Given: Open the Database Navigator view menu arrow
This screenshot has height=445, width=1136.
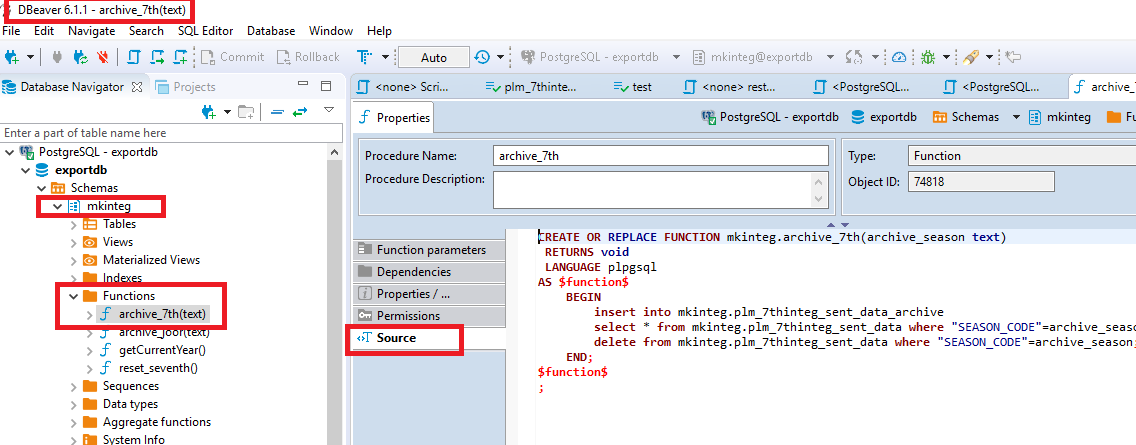Looking at the screenshot, I should [x=328, y=110].
